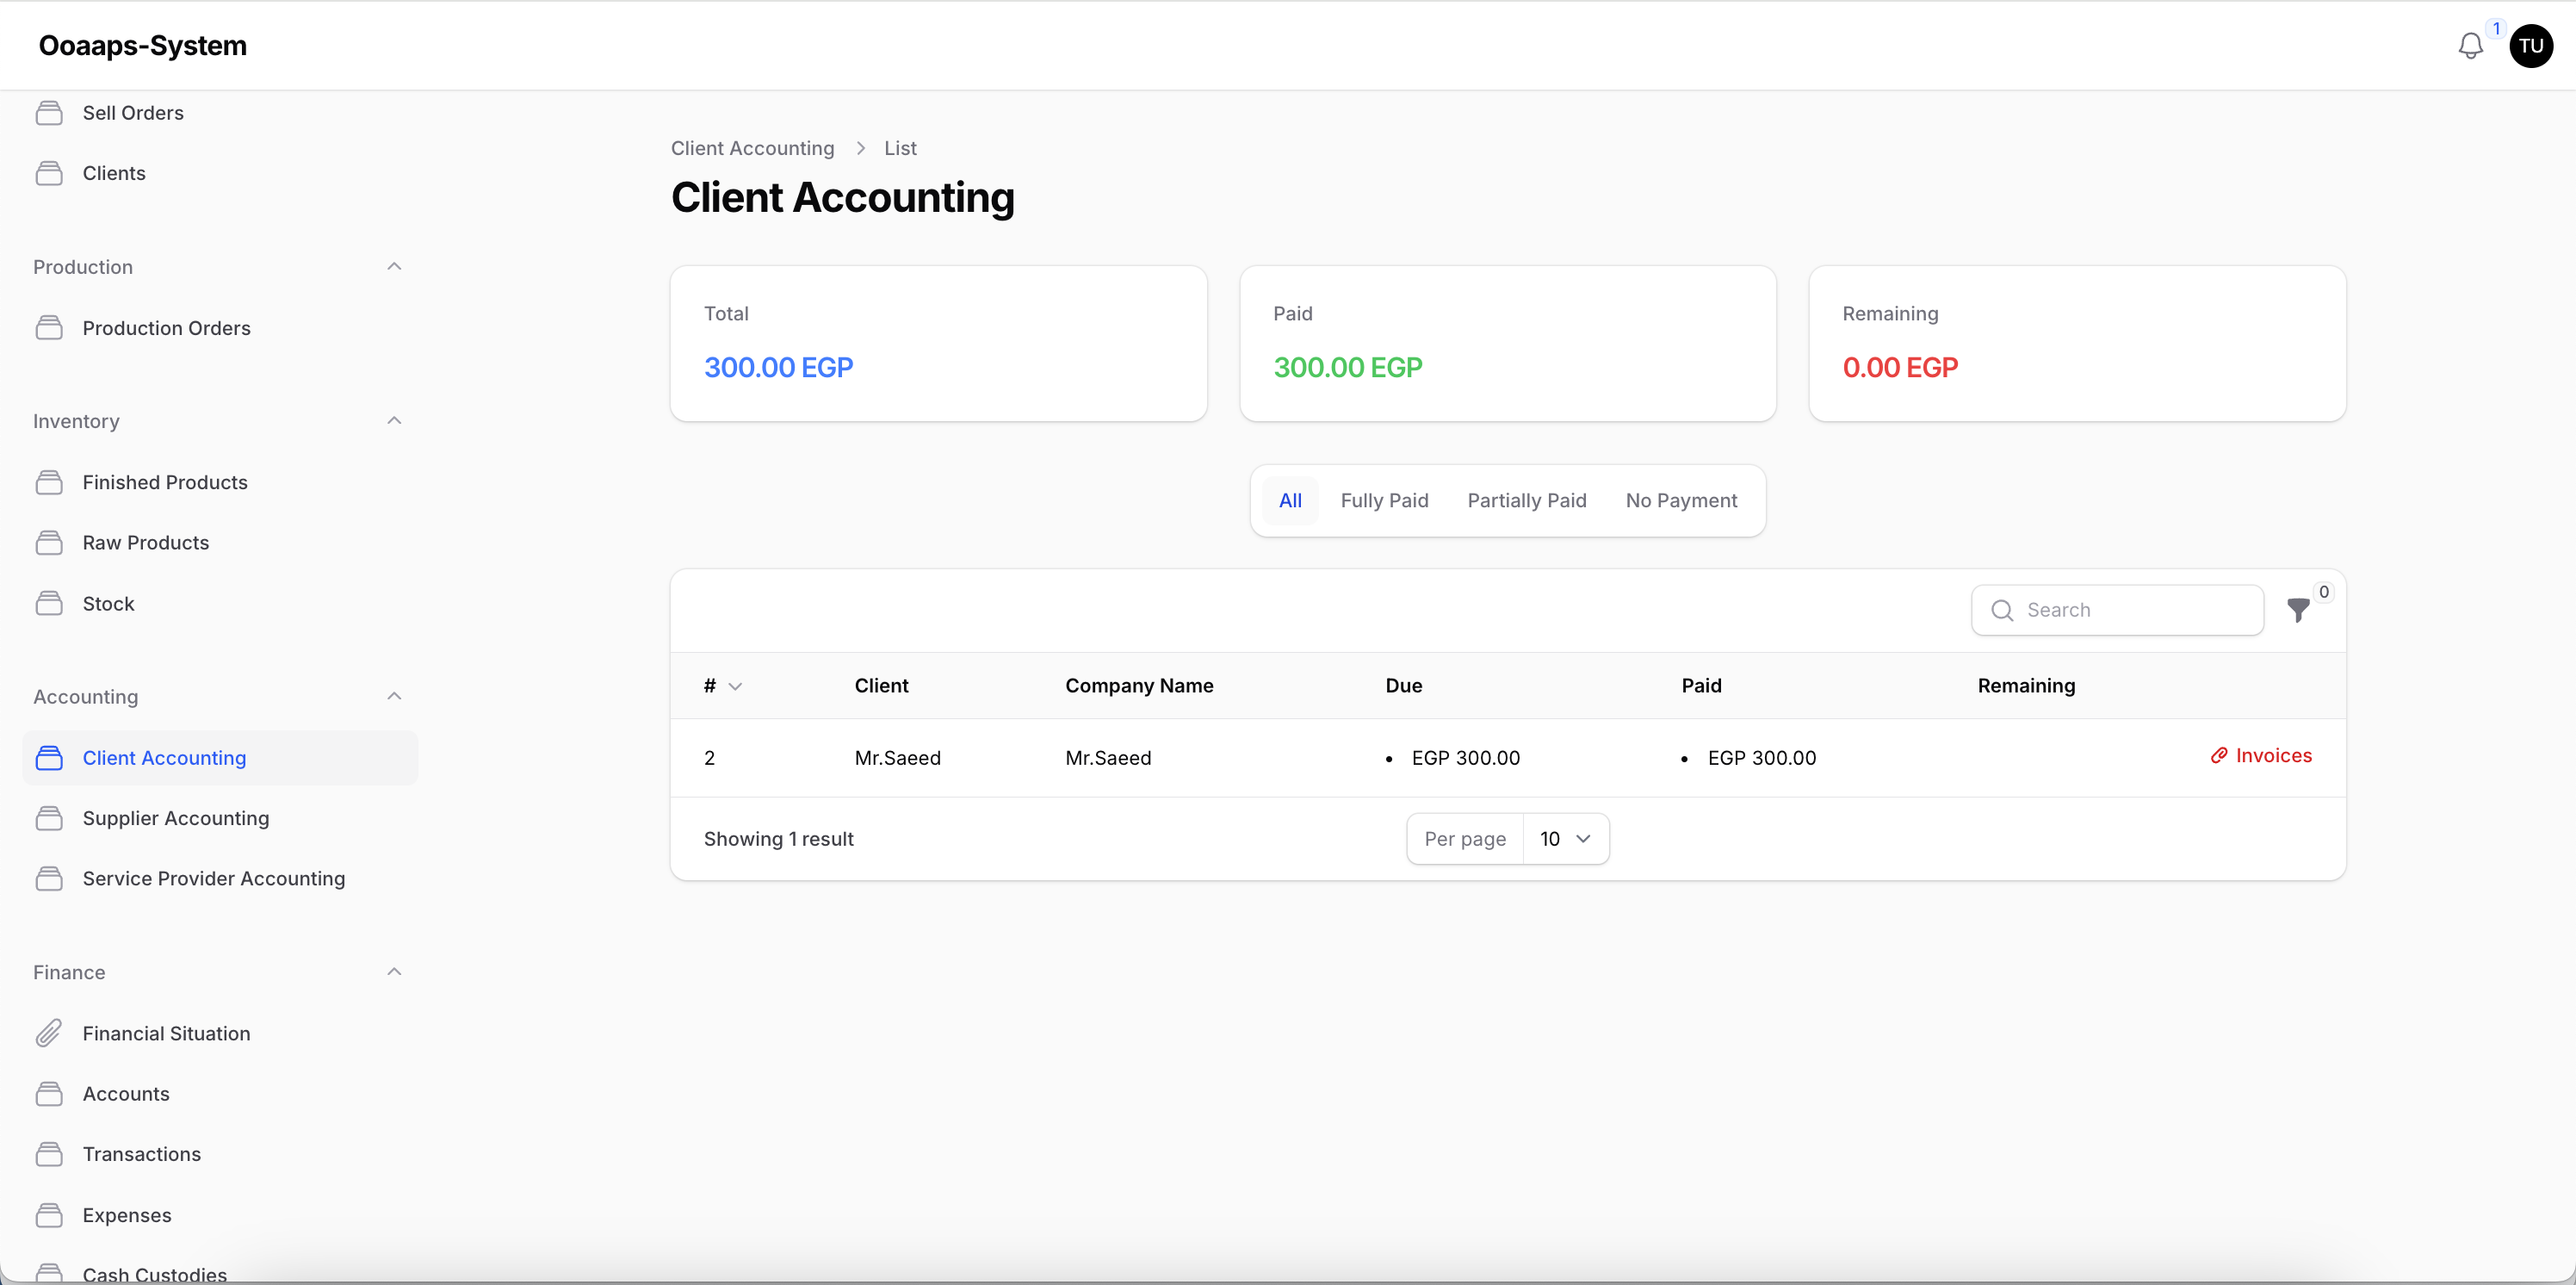Click the Production Orders sidebar icon
Viewport: 2576px width, 1285px height.
(x=49, y=328)
